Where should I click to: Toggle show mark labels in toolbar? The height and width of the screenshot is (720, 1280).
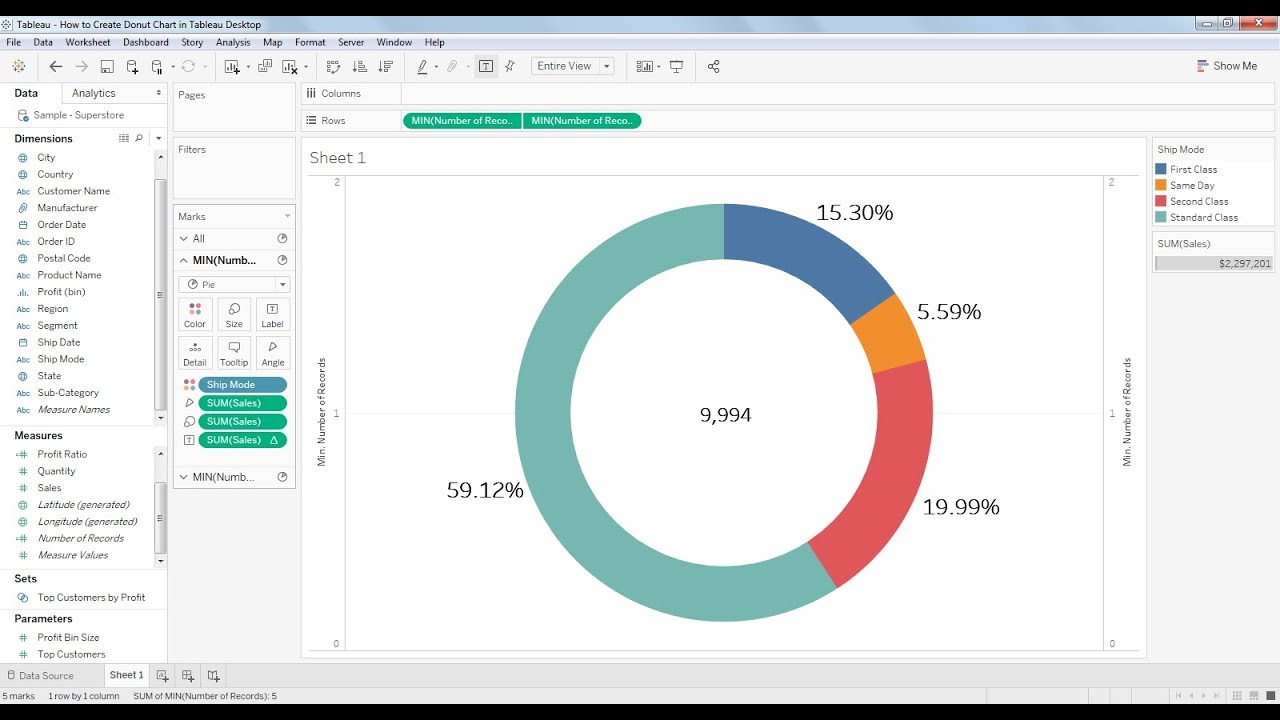(486, 66)
